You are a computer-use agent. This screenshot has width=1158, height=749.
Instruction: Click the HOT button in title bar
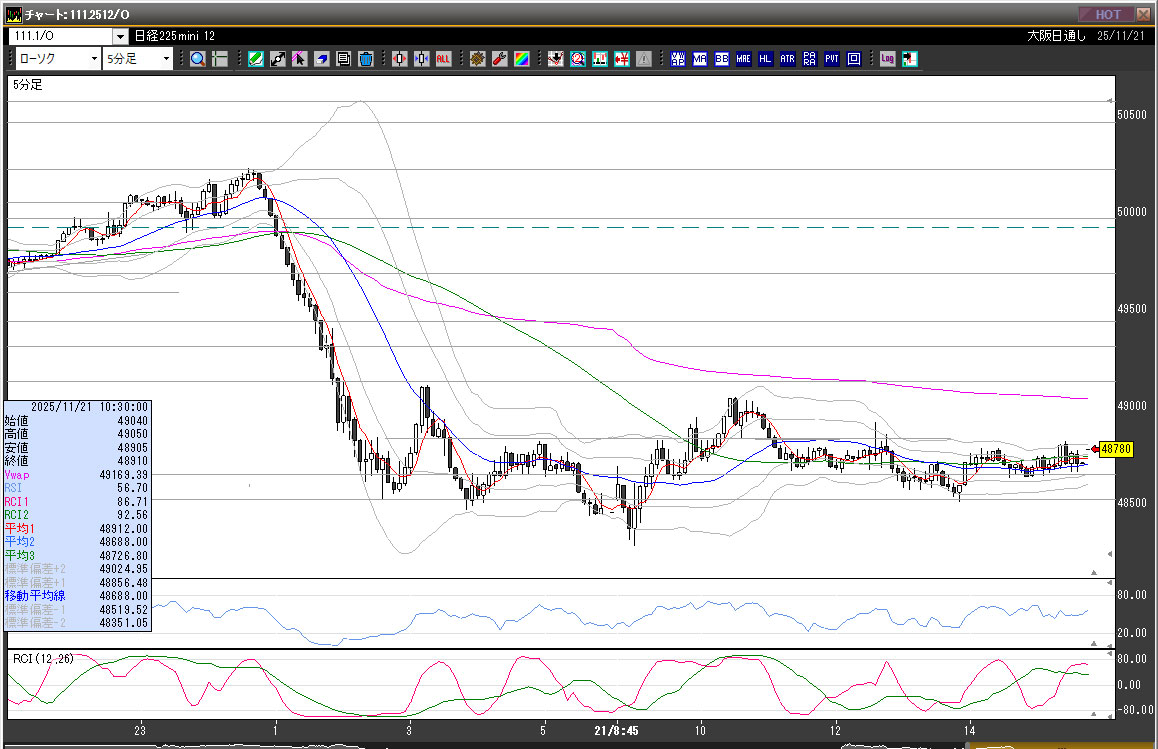click(1107, 14)
